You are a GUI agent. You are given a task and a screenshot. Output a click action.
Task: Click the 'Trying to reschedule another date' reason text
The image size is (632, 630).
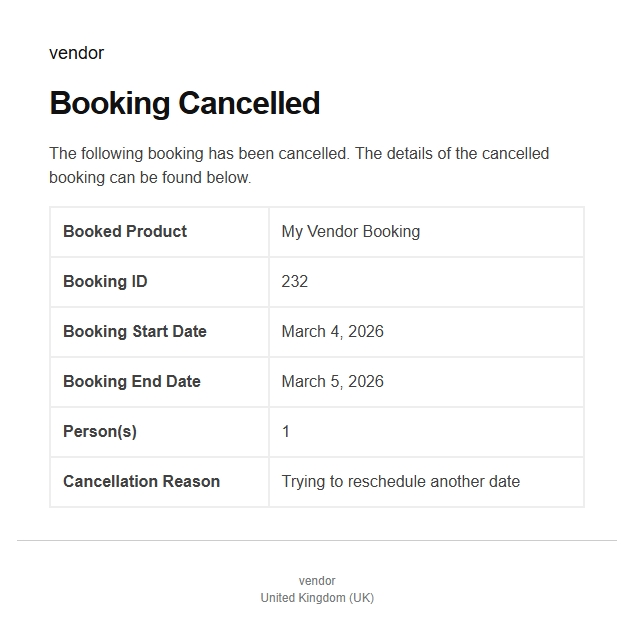(400, 481)
